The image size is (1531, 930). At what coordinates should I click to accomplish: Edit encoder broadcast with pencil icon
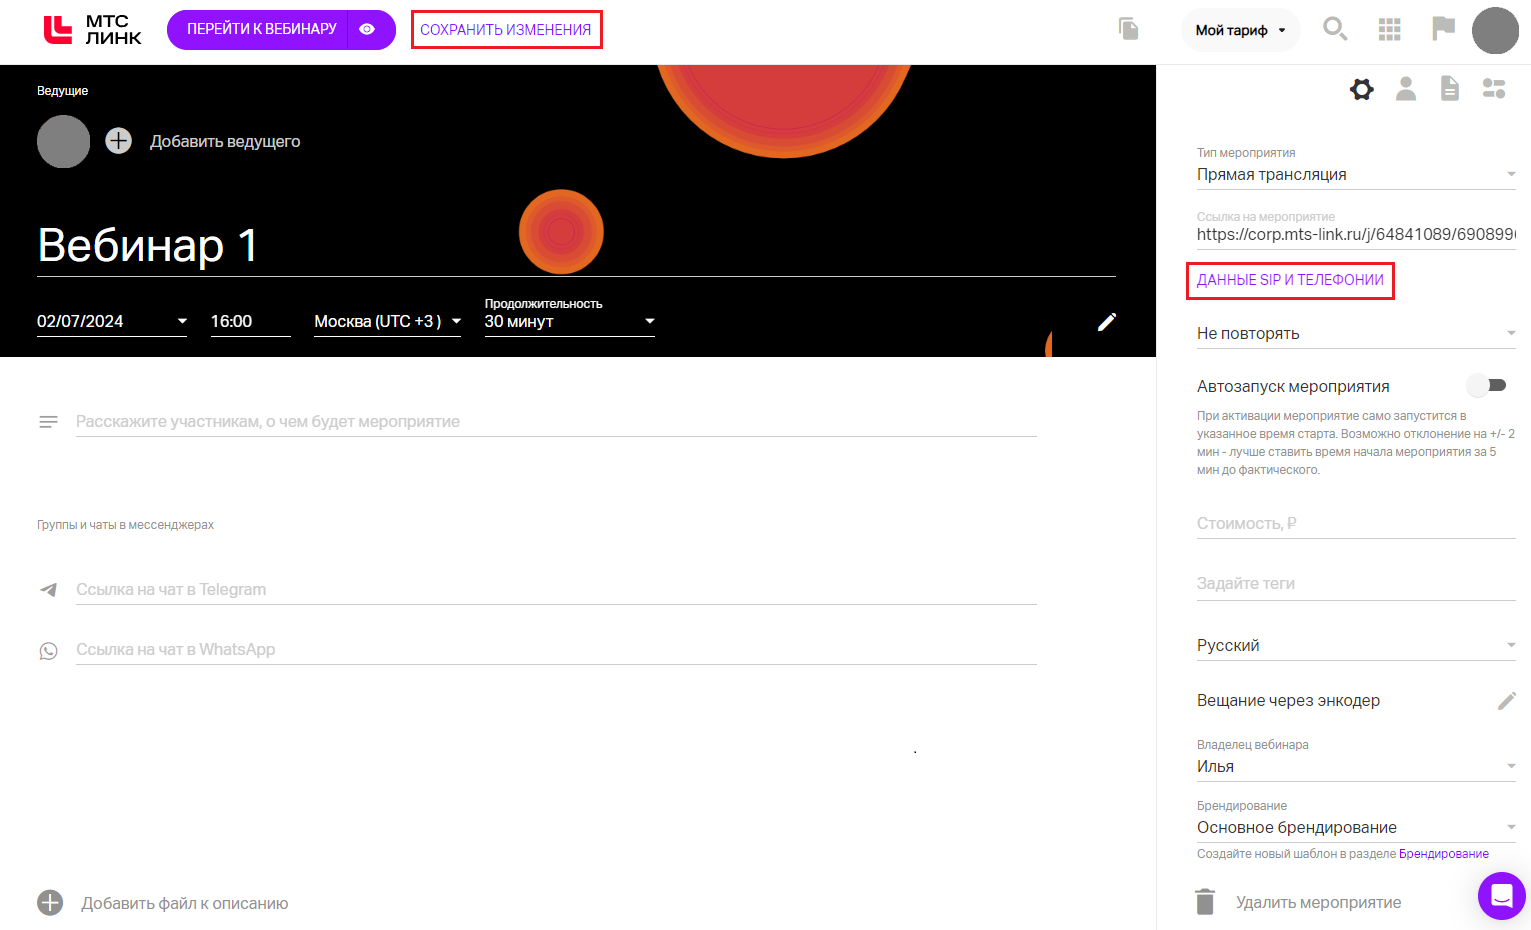pyautogui.click(x=1506, y=701)
